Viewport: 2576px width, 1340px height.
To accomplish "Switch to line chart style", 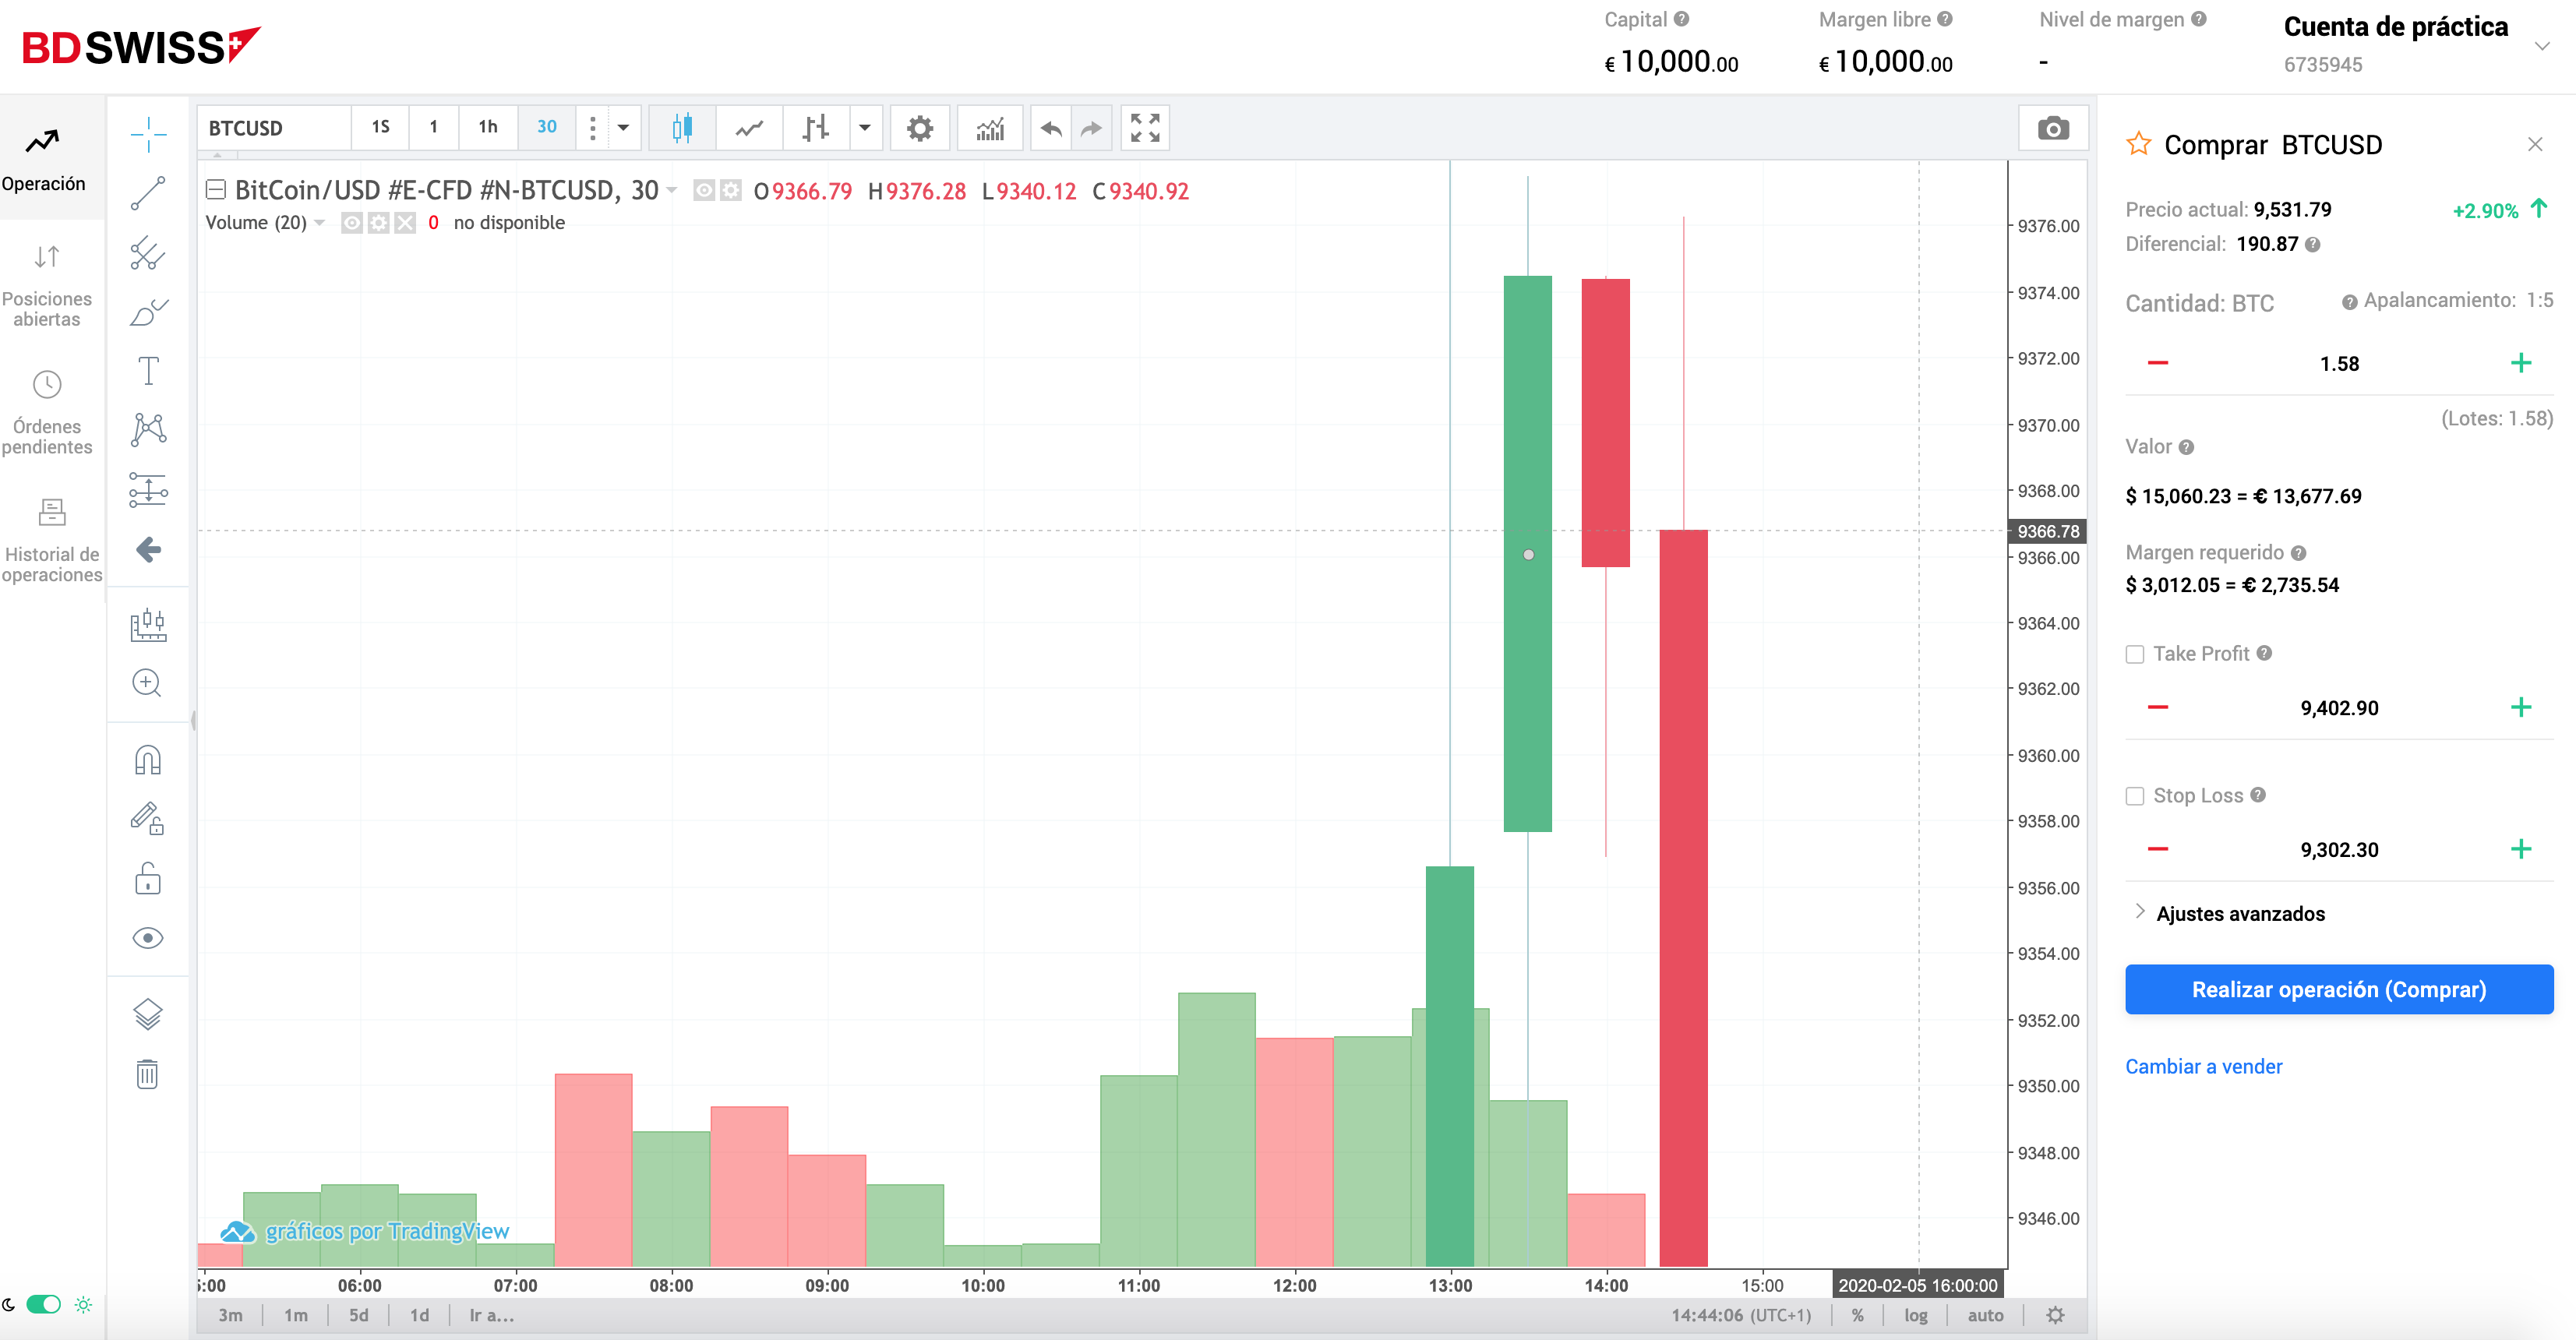I will 749,128.
